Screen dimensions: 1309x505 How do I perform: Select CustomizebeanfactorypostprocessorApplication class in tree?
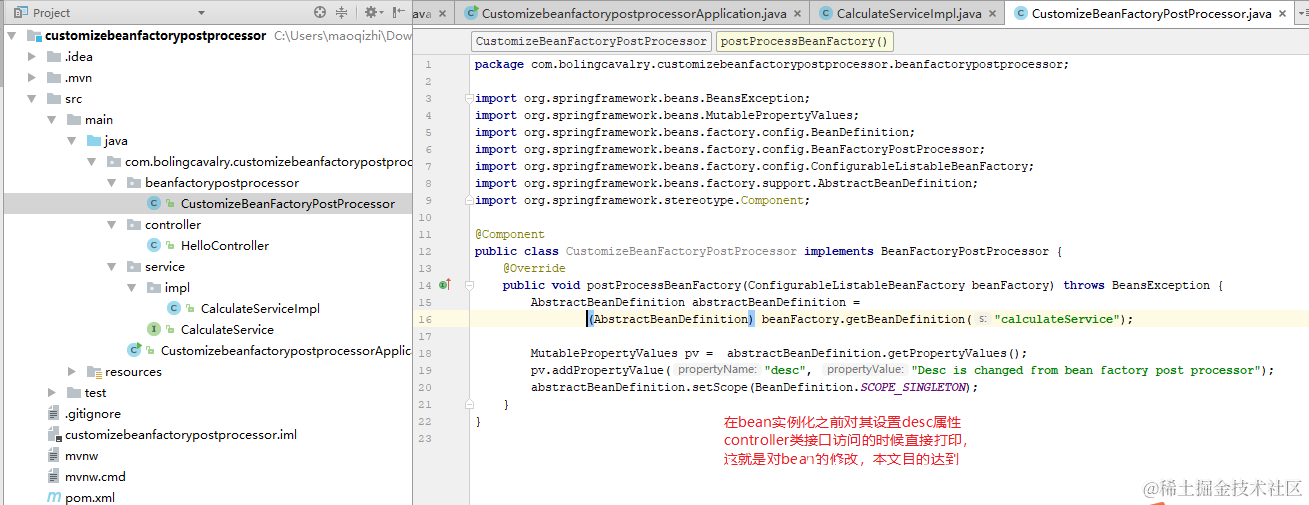[x=286, y=350]
